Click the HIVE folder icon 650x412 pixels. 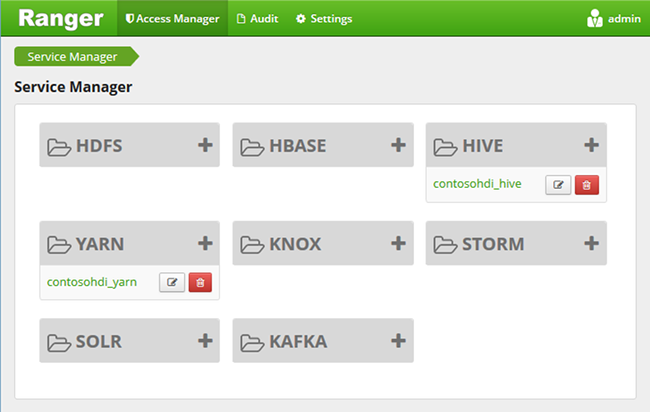click(445, 147)
